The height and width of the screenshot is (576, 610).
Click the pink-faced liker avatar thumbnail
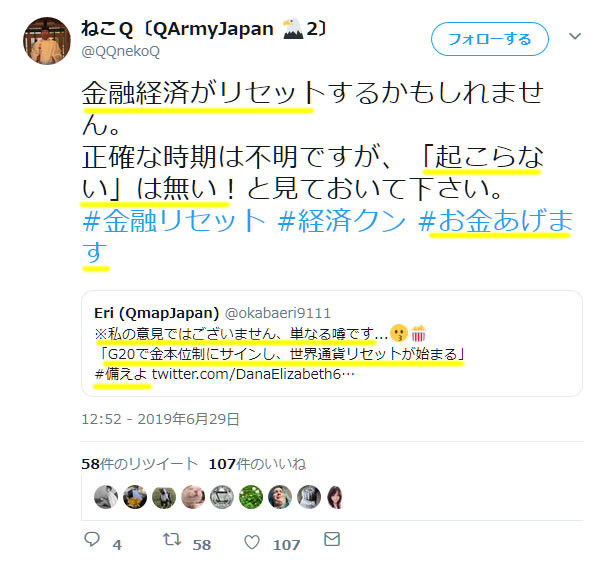[x=193, y=497]
